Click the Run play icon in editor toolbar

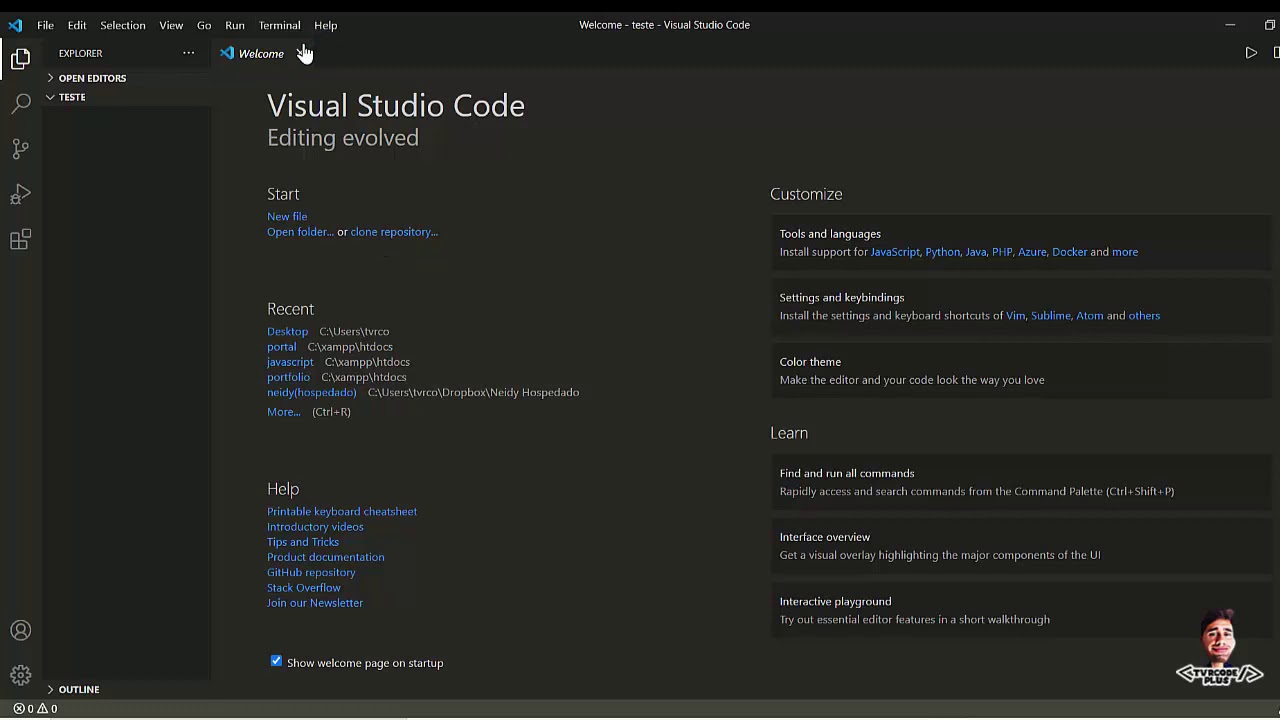pos(1251,53)
